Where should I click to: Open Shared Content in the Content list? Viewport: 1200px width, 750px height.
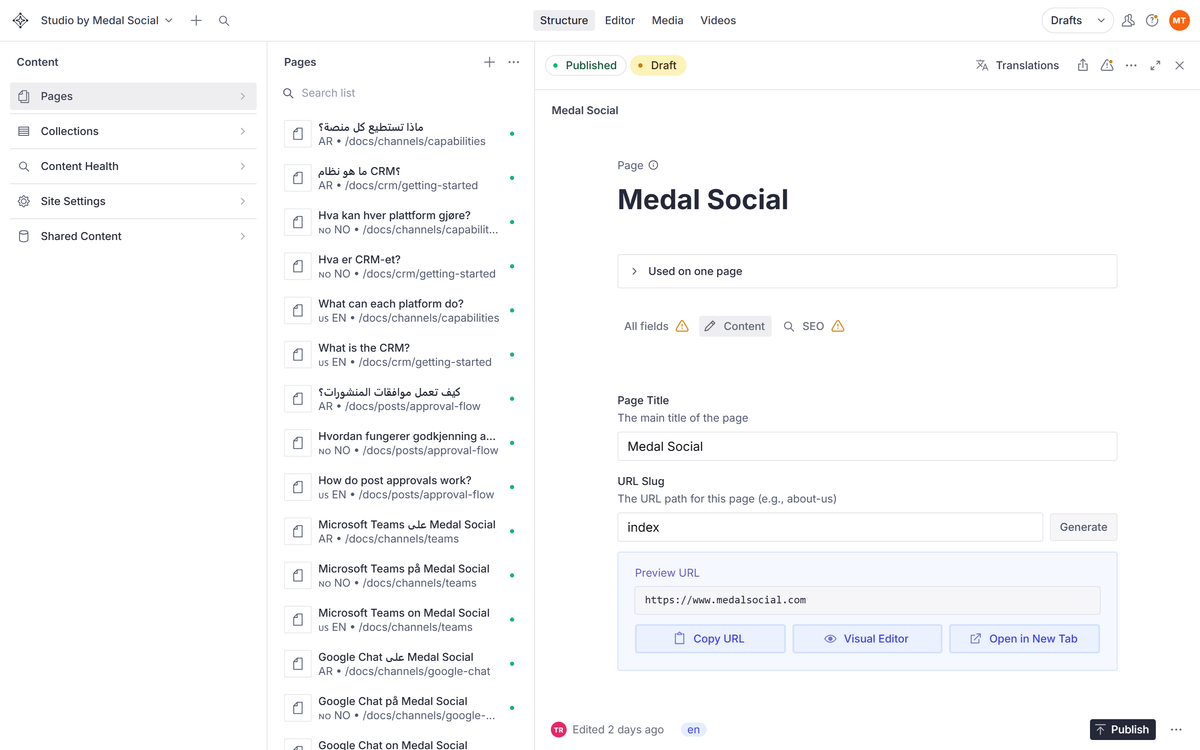(133, 236)
